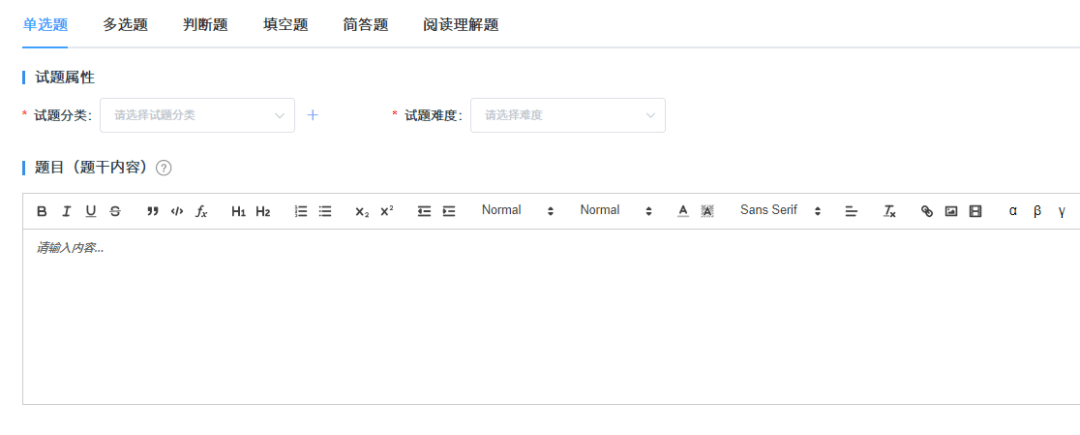
Task: Increase indent with the indent icon
Action: coord(449,211)
